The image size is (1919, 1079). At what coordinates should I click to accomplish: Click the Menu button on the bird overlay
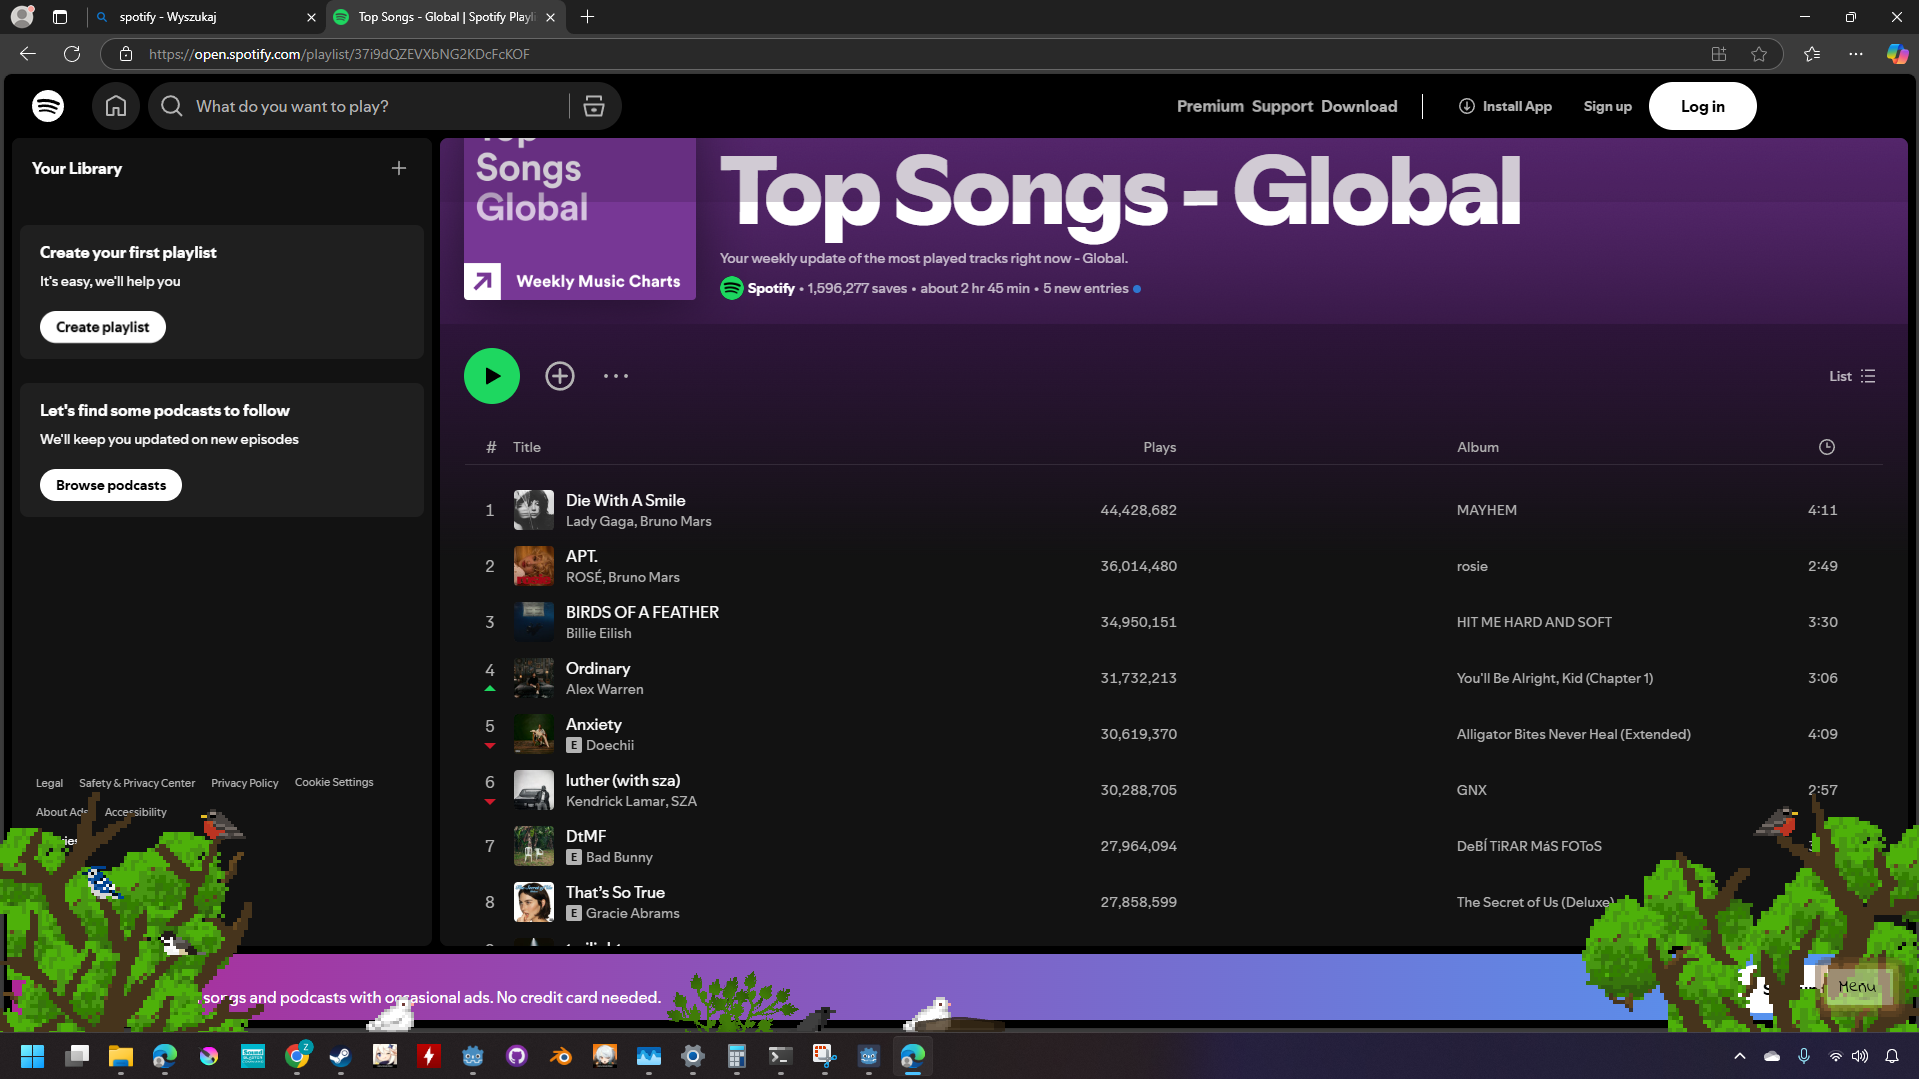(1857, 987)
